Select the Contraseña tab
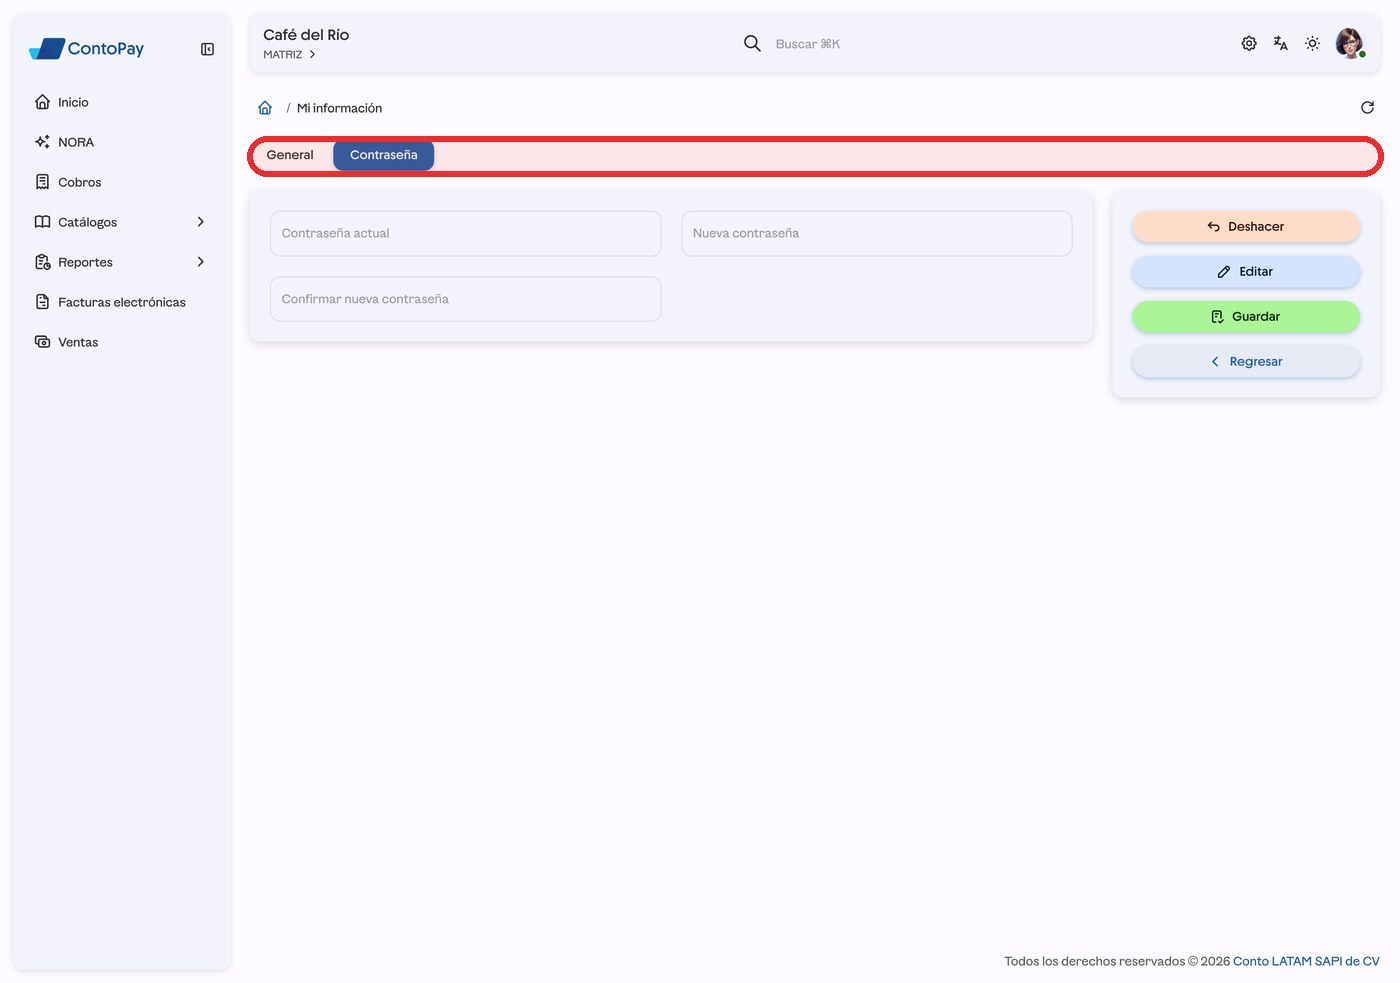Screen dimensions: 1400x983 384,155
